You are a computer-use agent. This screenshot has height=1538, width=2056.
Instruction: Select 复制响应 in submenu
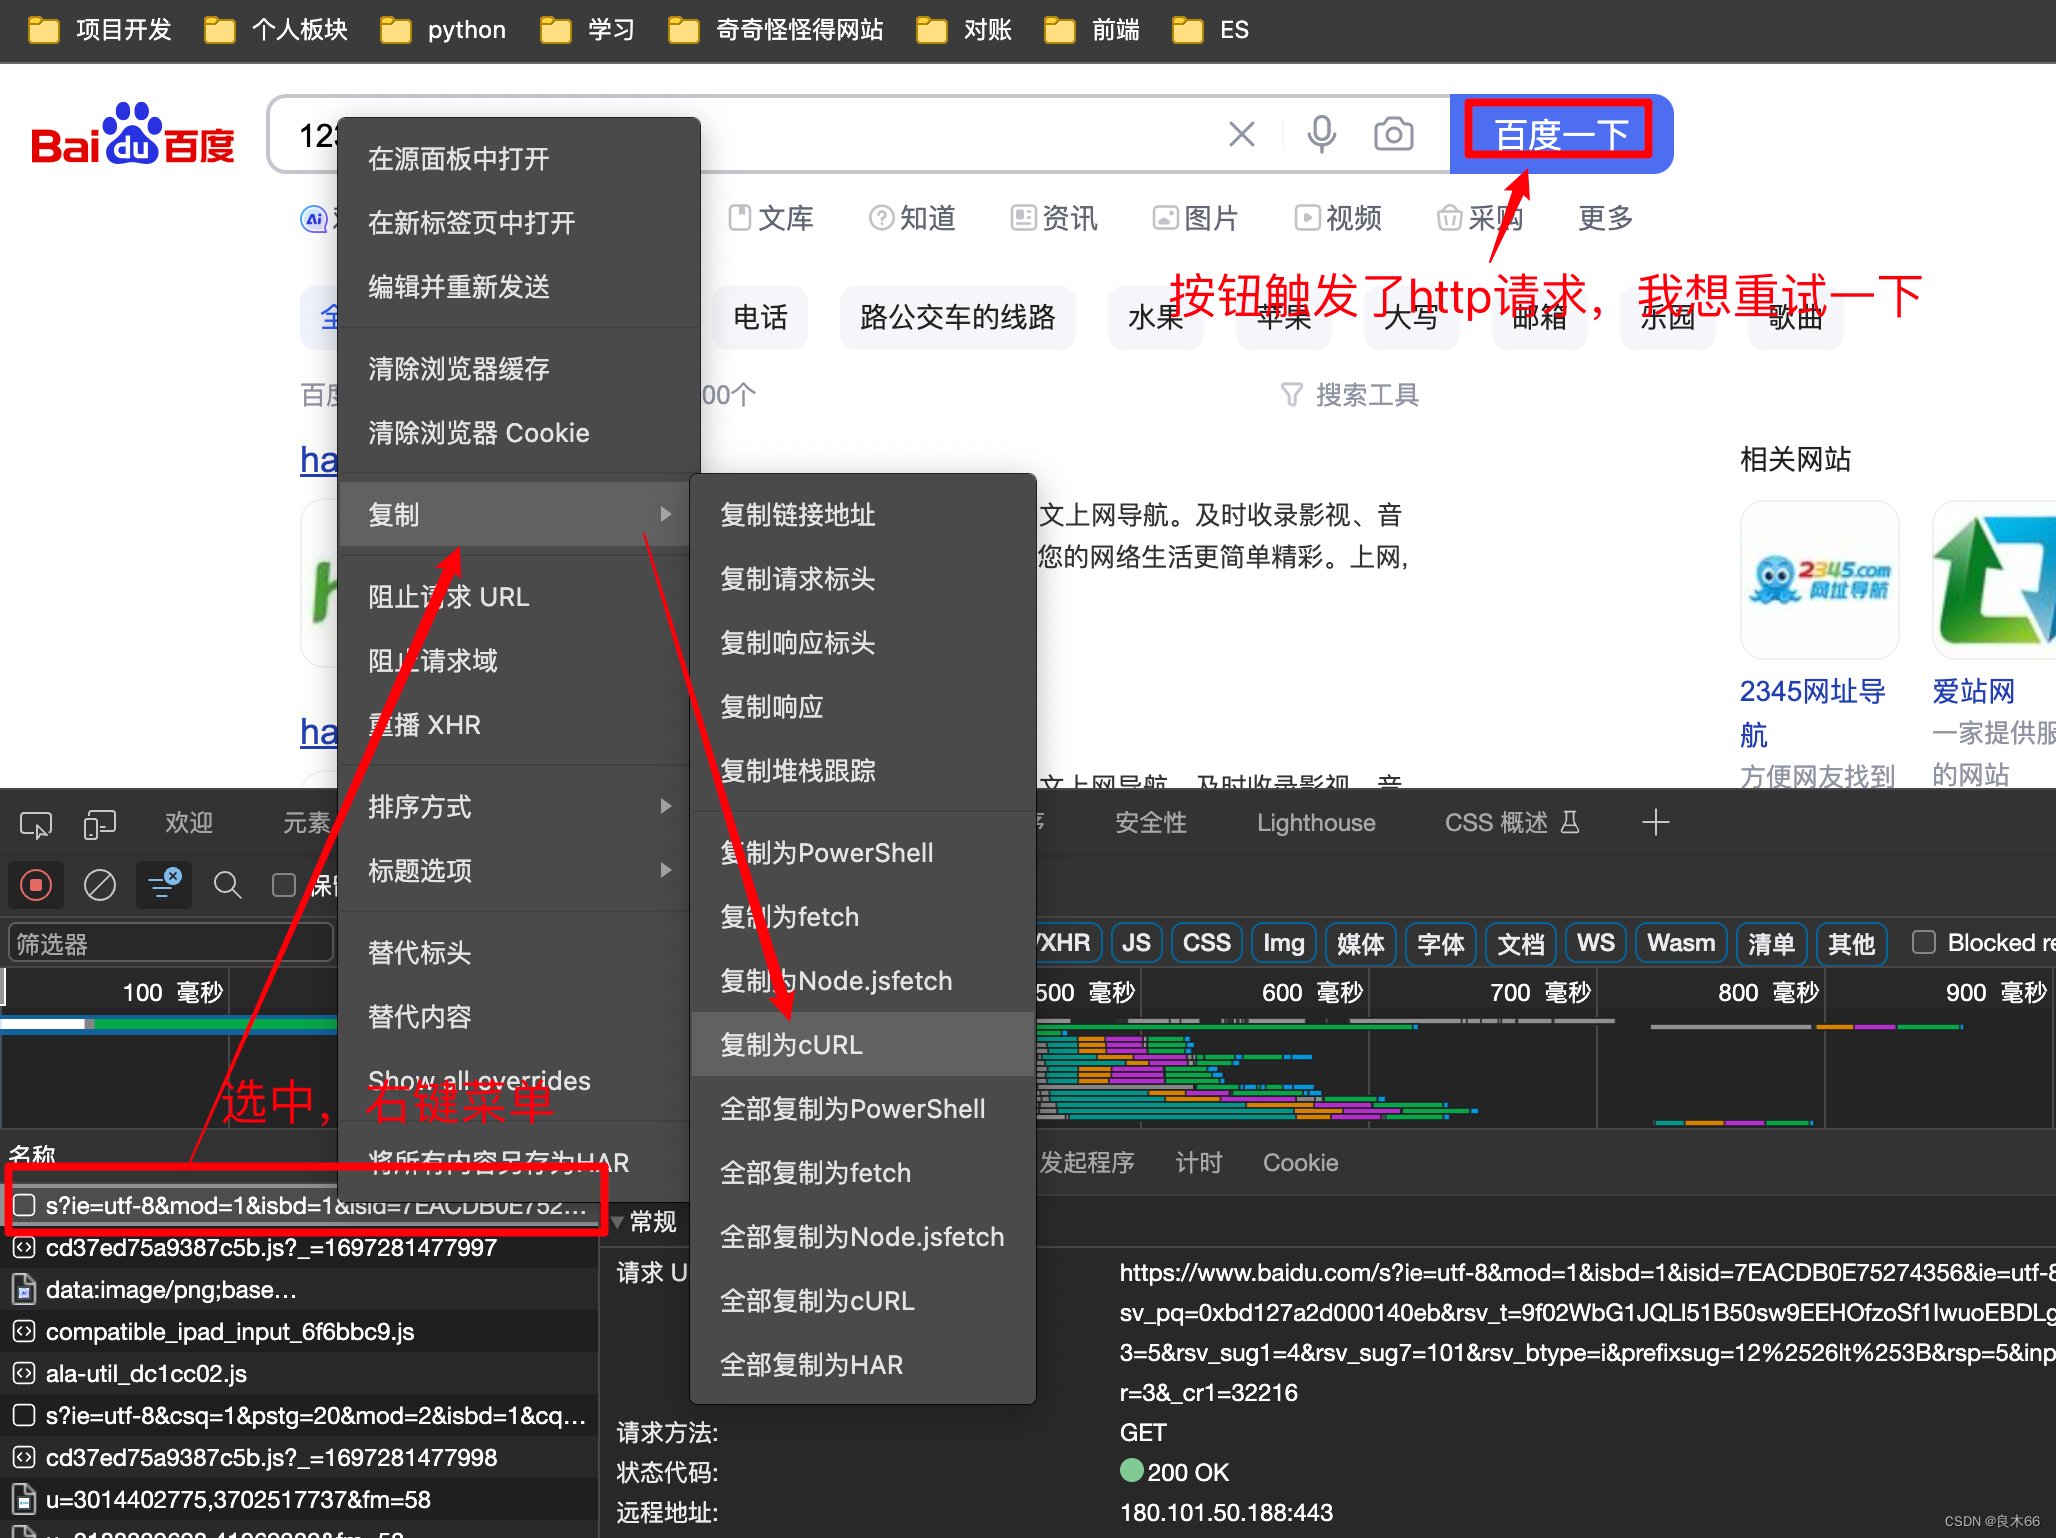pyautogui.click(x=863, y=707)
